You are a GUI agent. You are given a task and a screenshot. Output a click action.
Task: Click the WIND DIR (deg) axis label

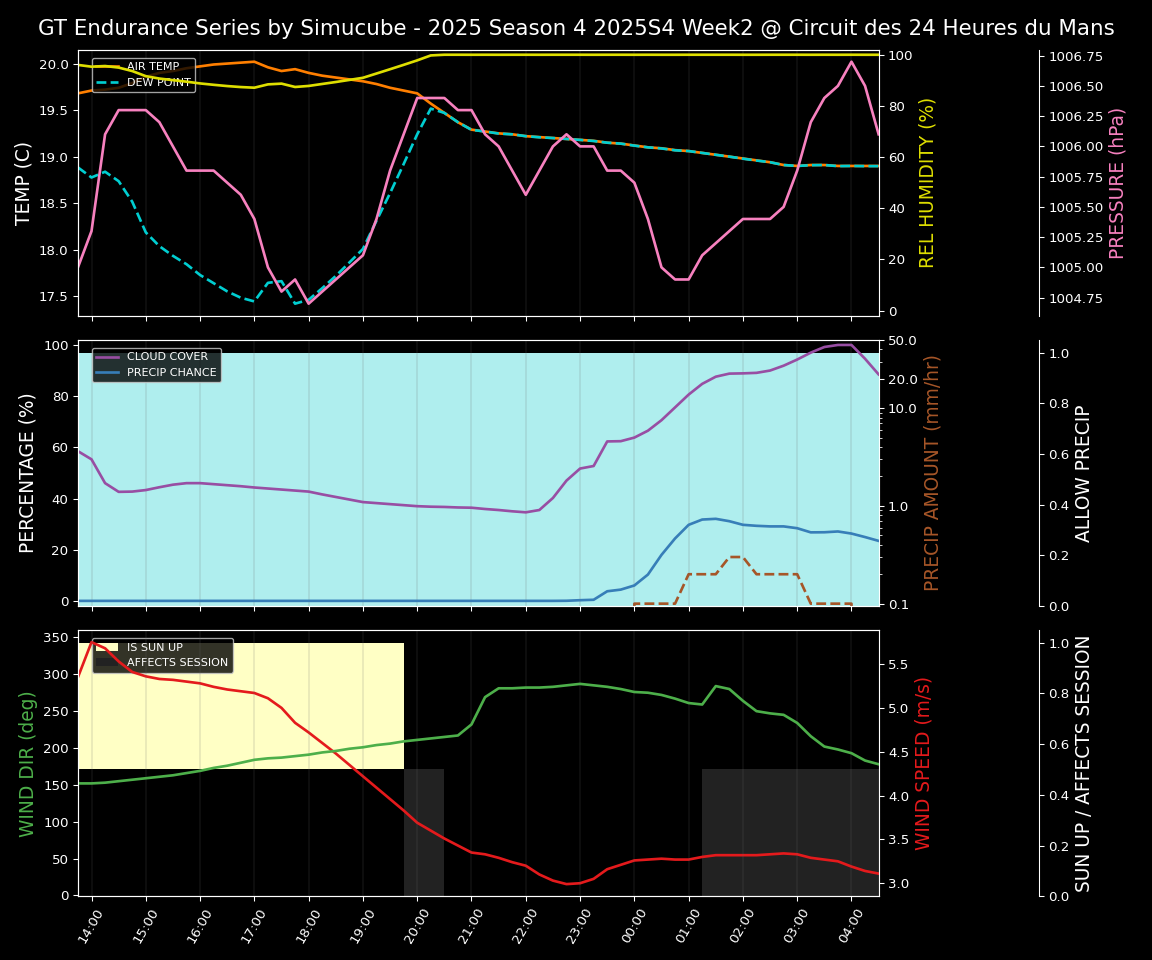(27, 763)
